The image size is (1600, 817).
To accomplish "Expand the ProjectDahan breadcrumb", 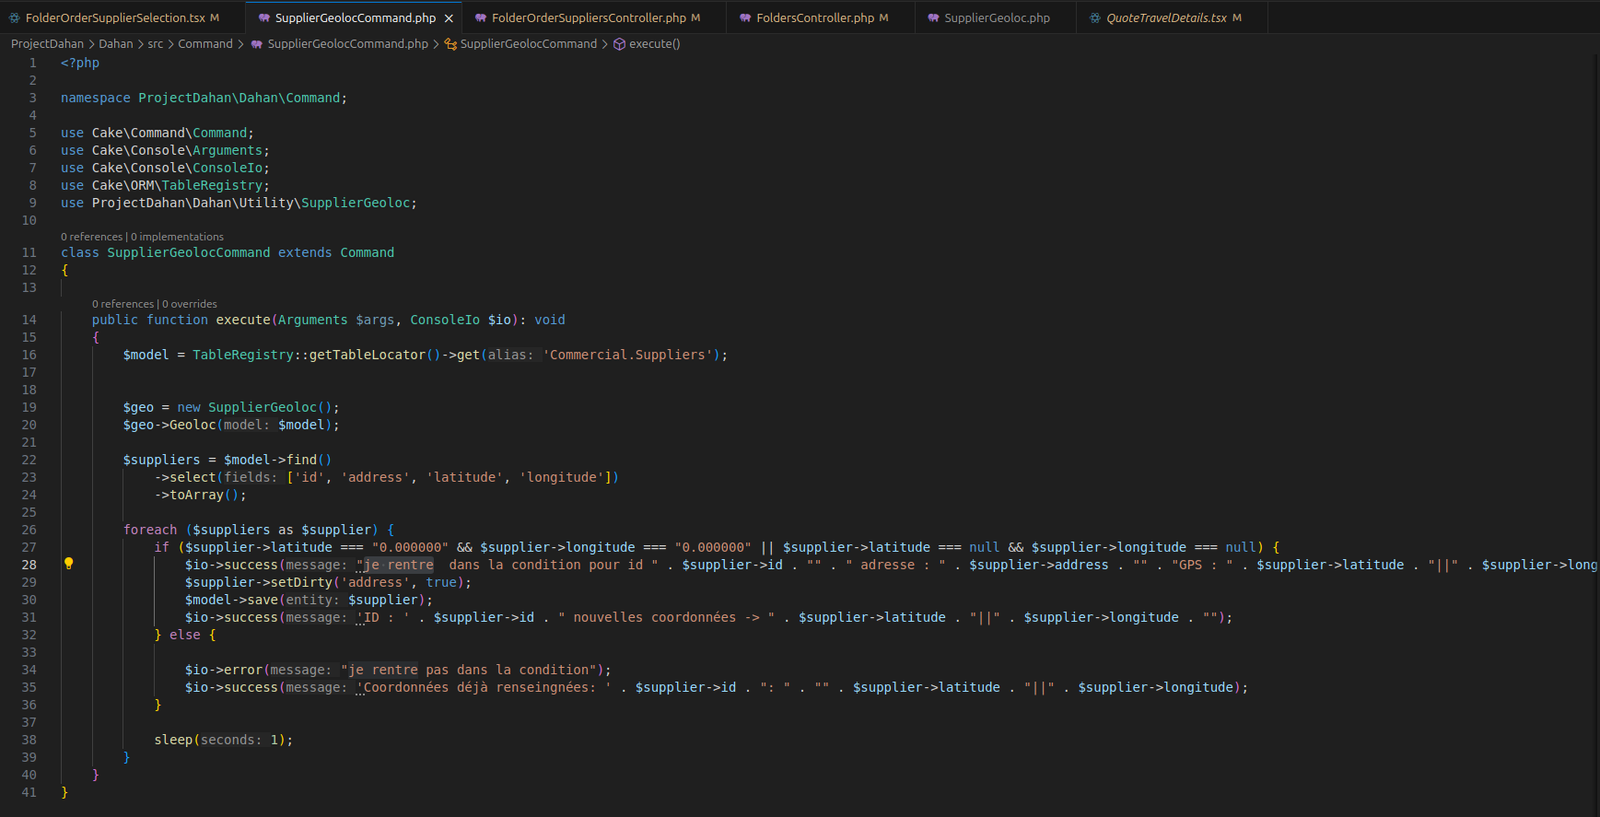I will point(47,44).
